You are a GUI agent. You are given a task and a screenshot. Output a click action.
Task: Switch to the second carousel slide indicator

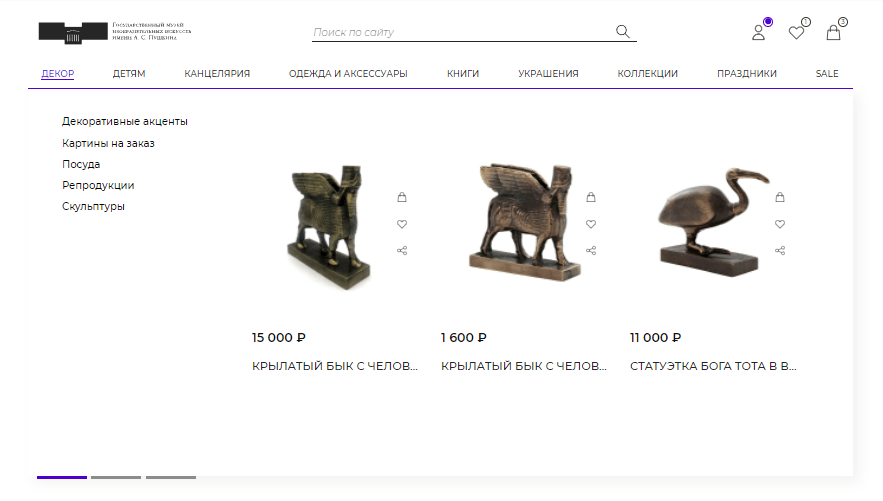pyautogui.click(x=116, y=477)
